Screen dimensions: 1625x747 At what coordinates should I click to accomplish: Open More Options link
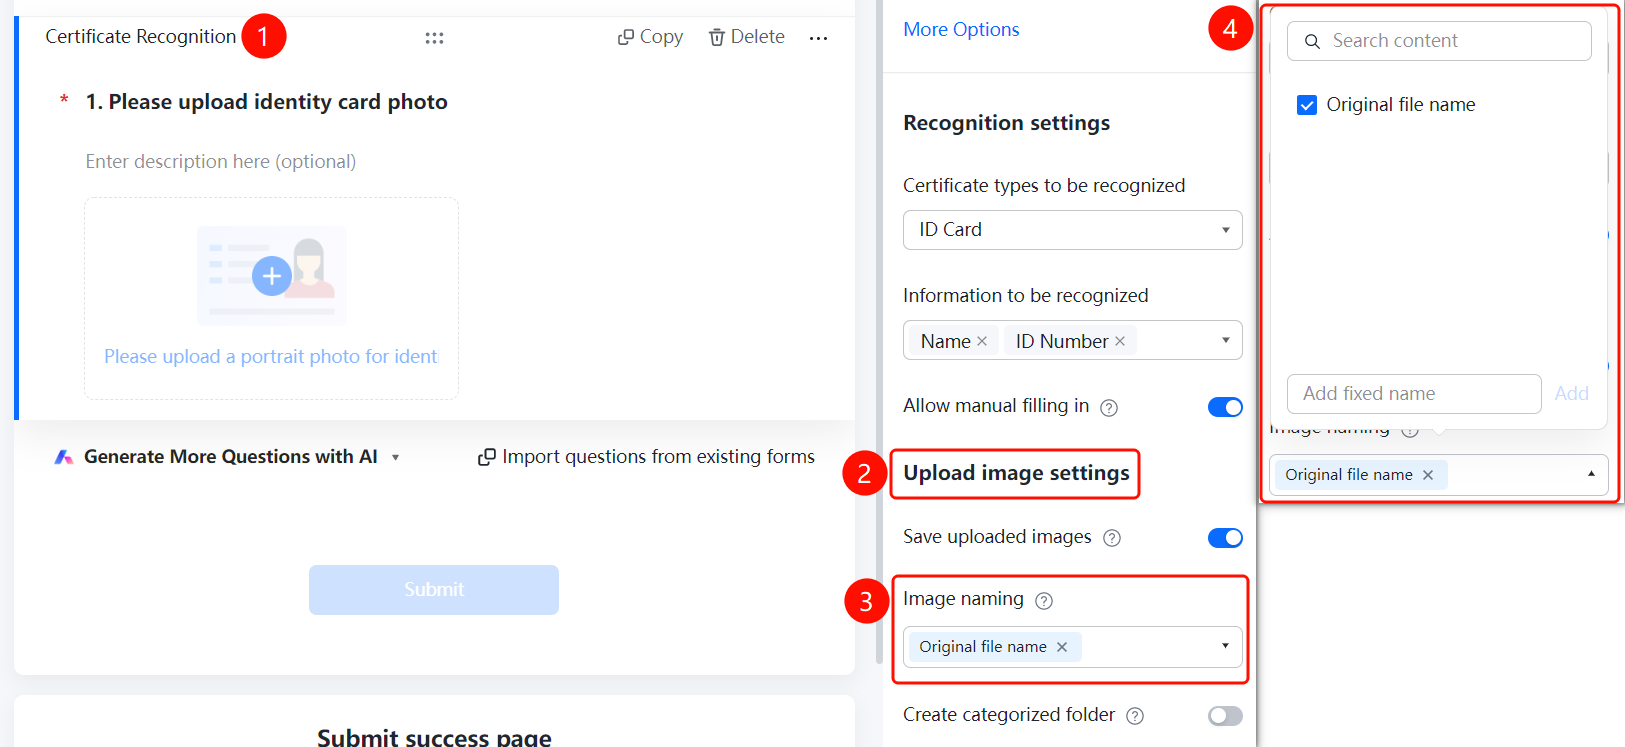click(x=961, y=29)
